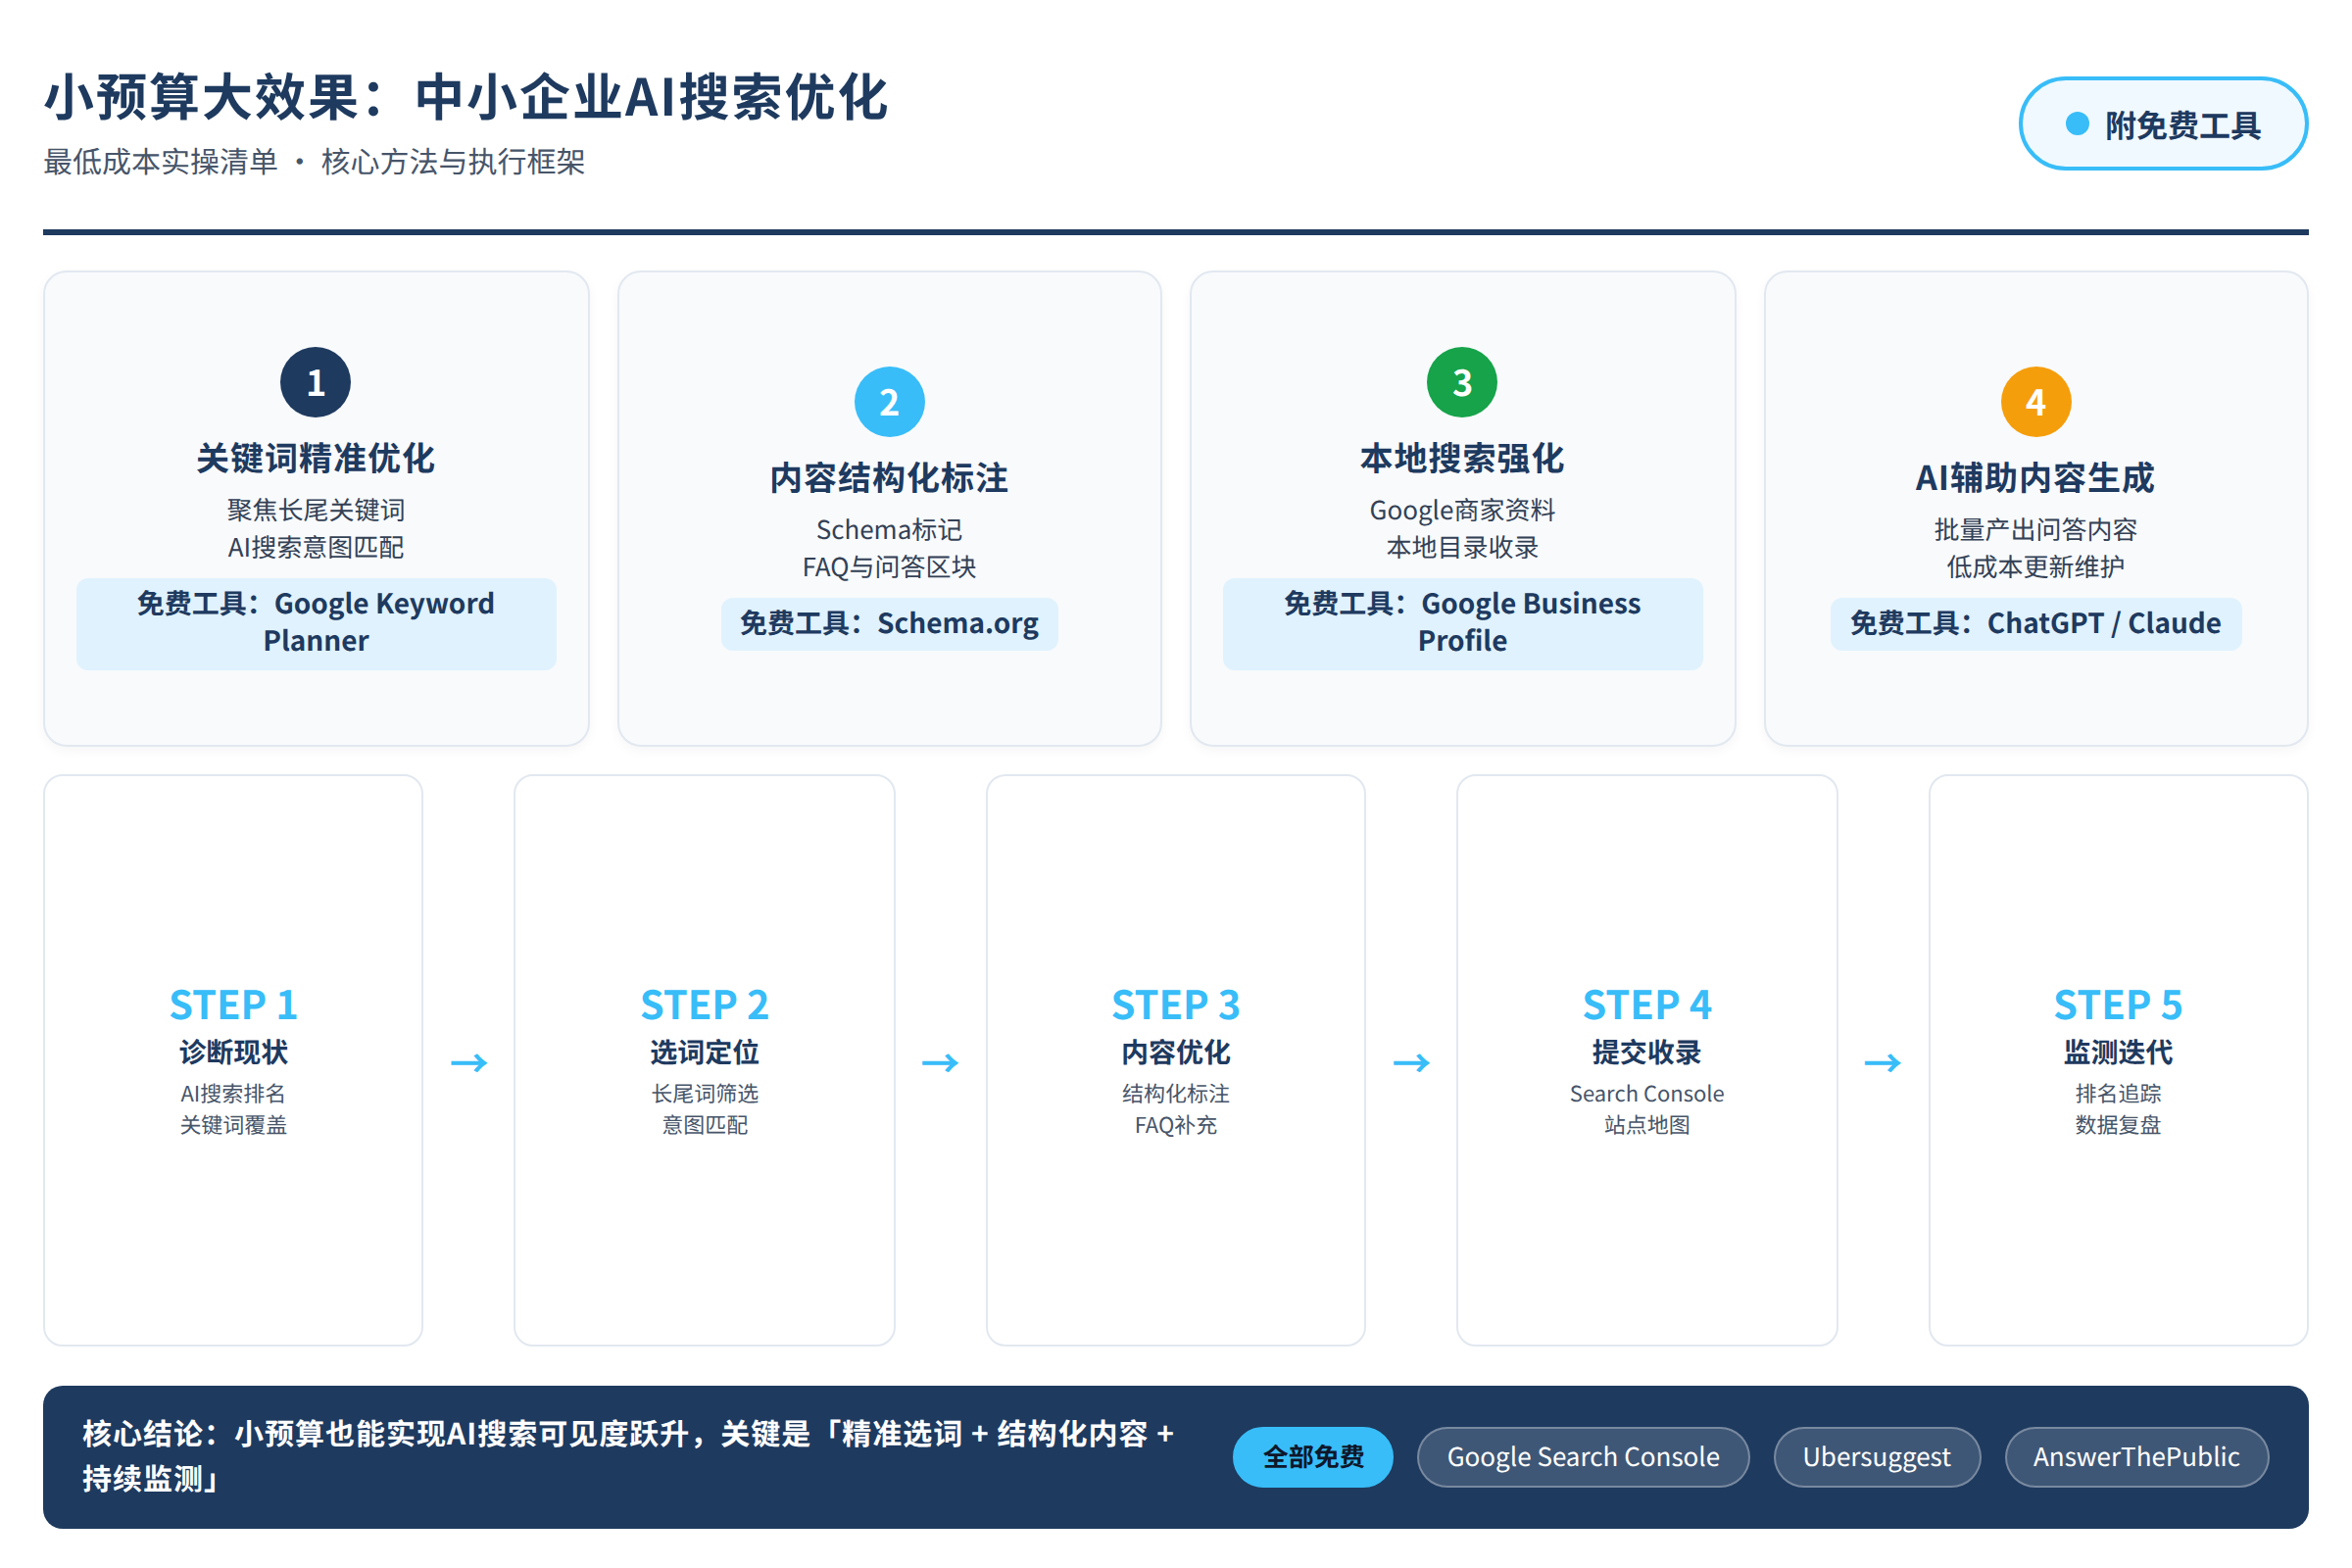Click the 附免费工具 badge
This screenshot has width=2352, height=1568.
(2163, 124)
